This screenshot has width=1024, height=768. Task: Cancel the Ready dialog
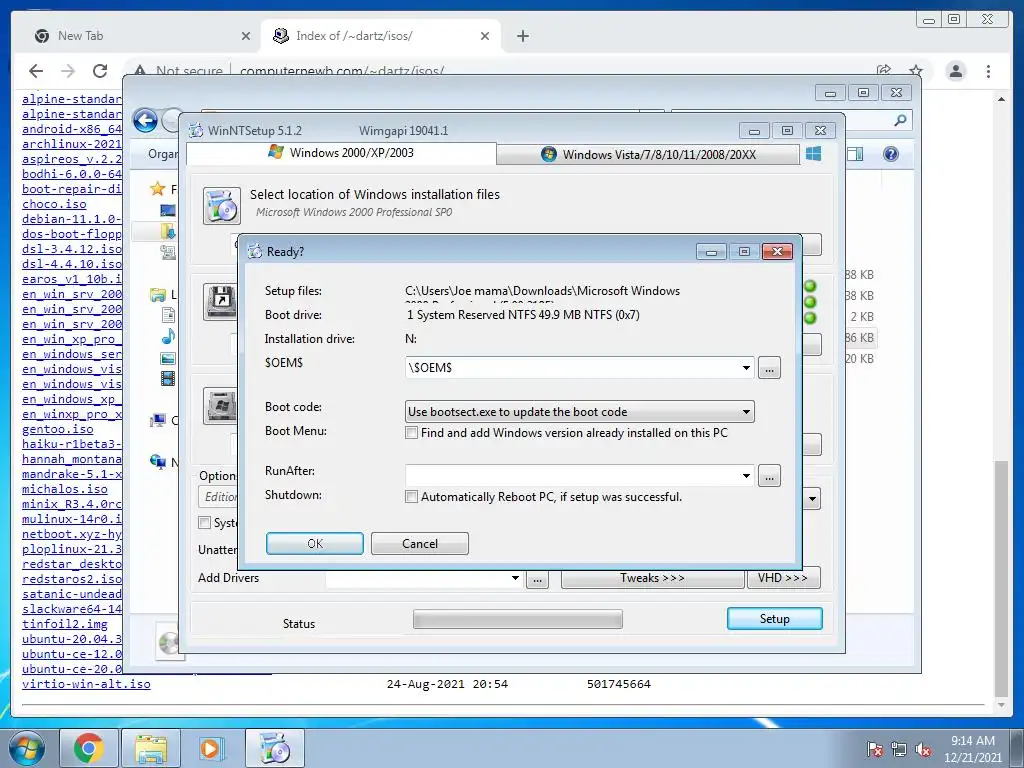pos(419,543)
